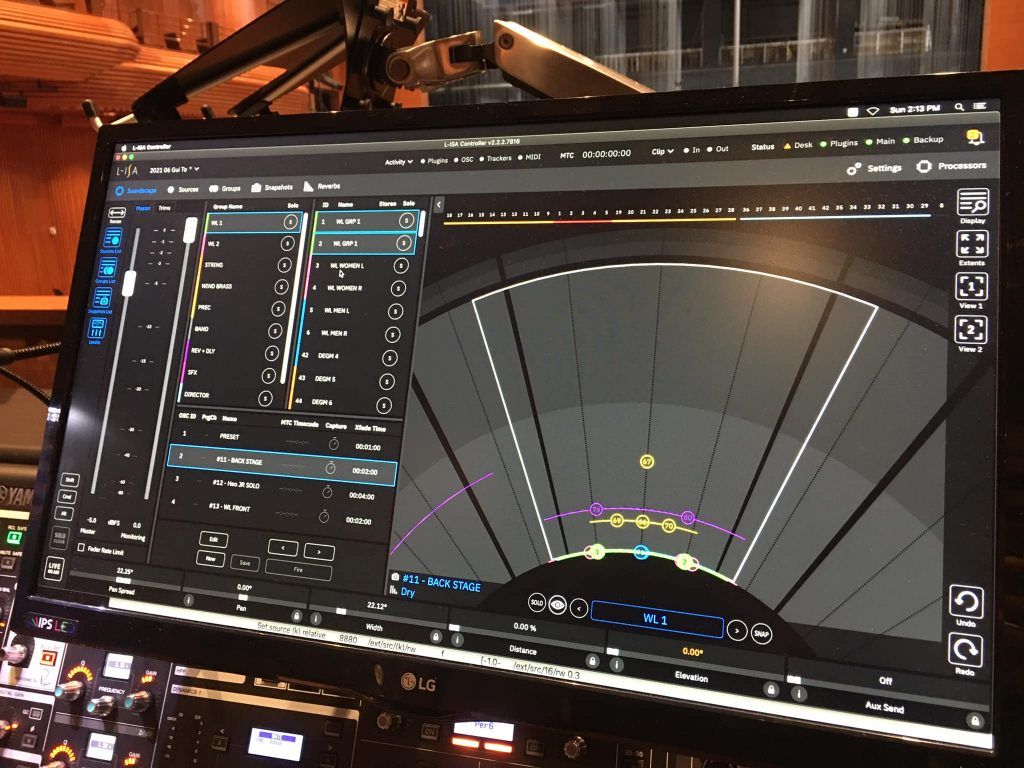The width and height of the screenshot is (1024, 768).
Task: Click the Edit snapshot button
Action: point(214,539)
